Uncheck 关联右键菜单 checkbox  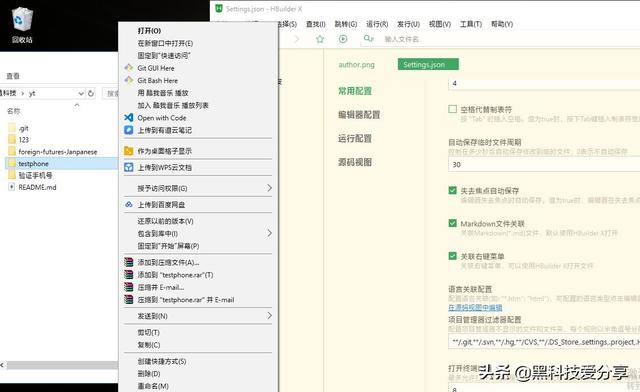452,256
